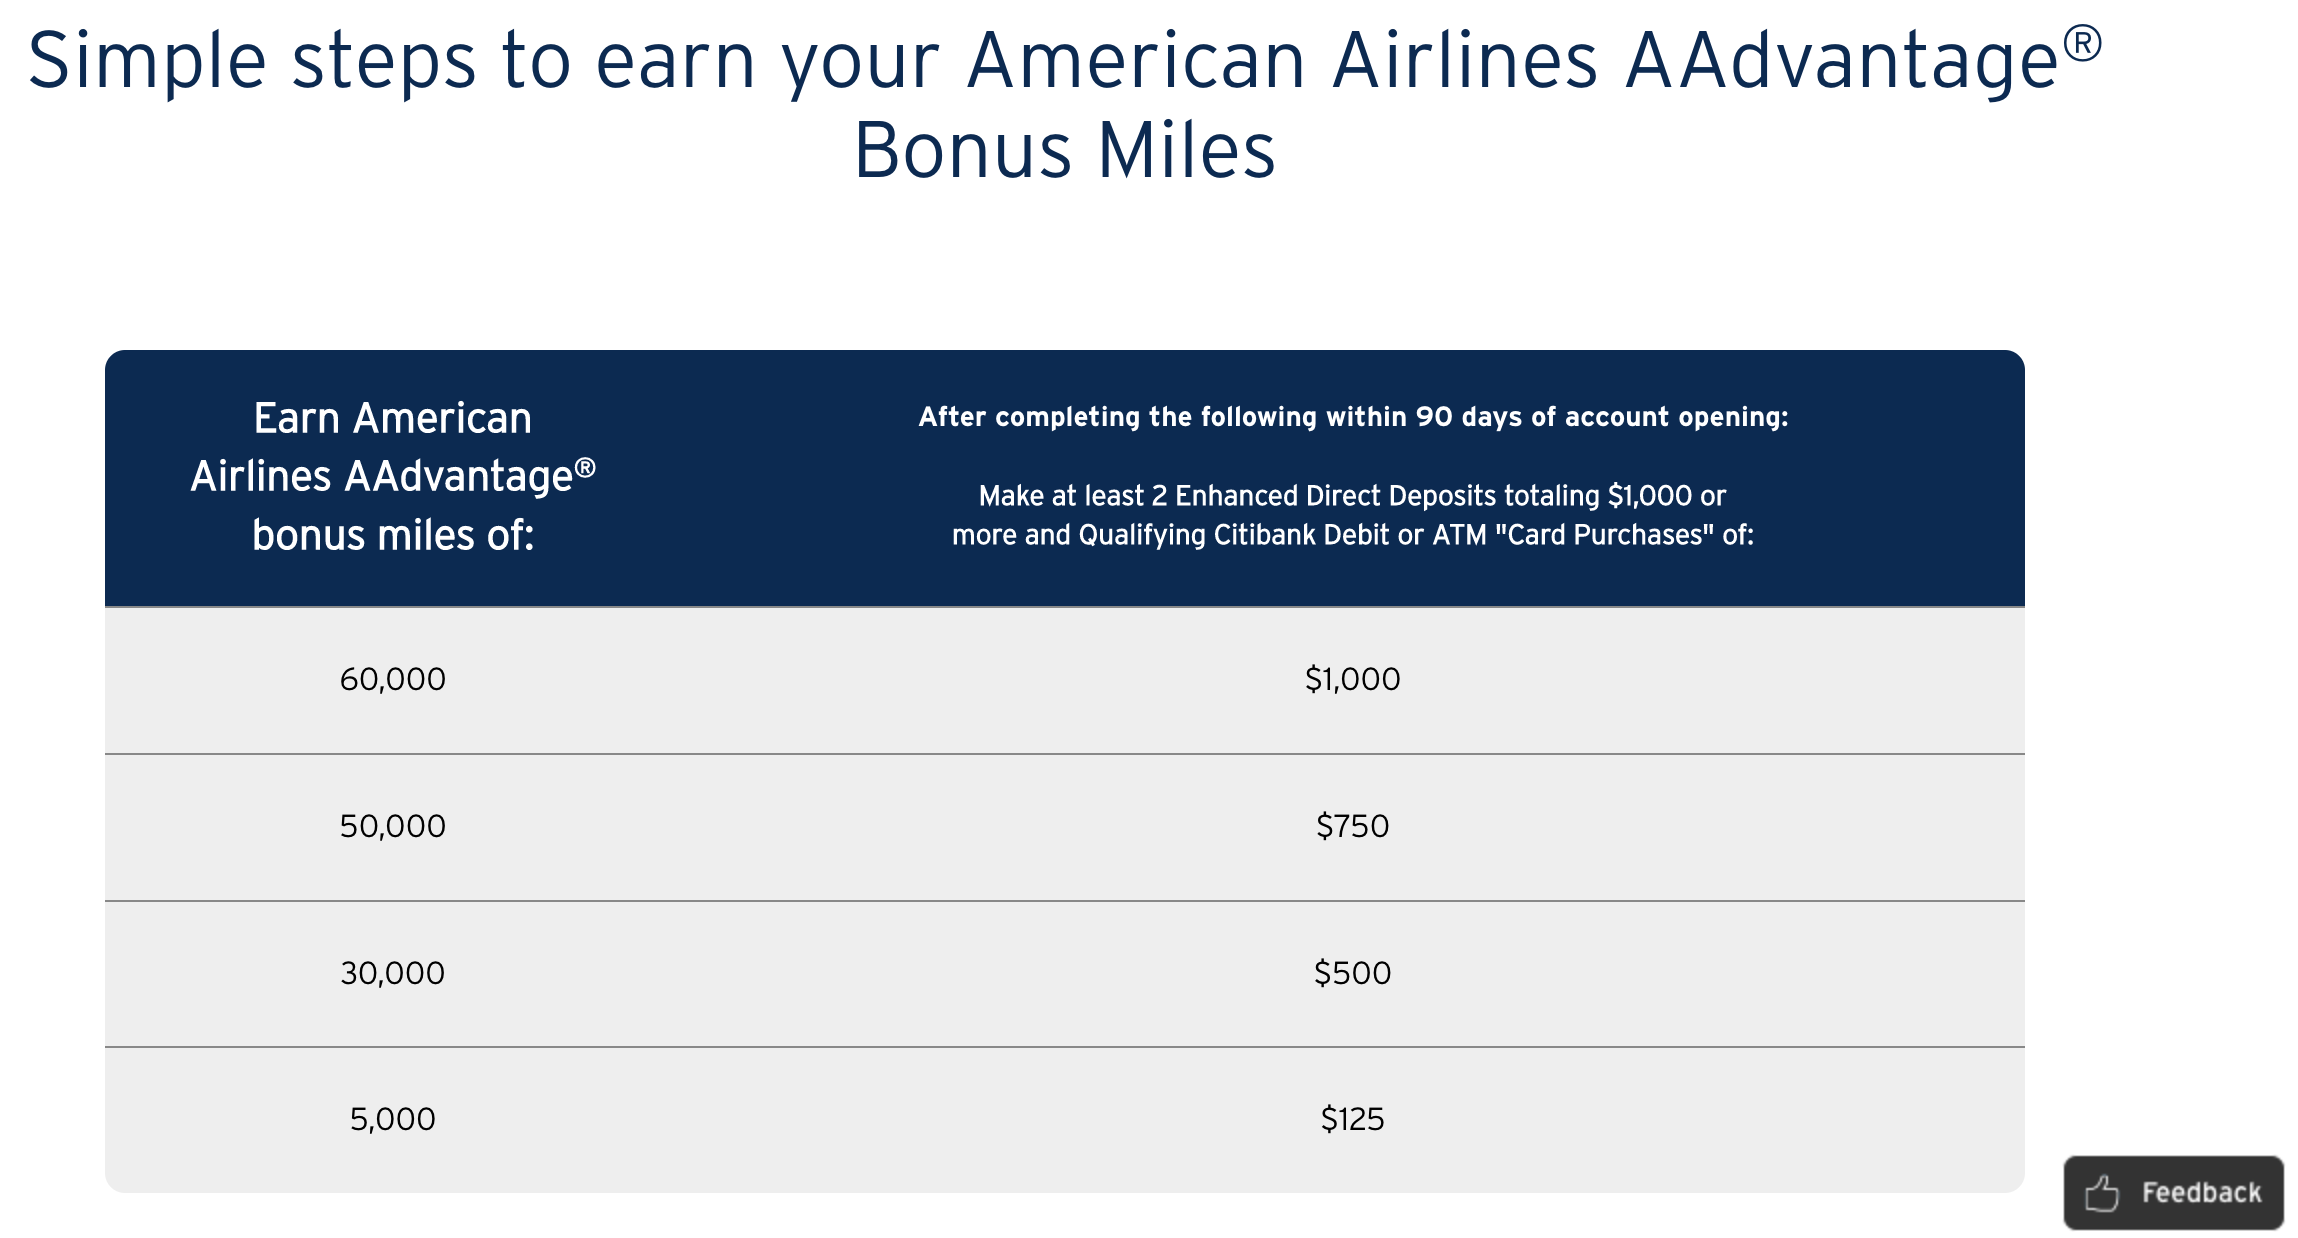Click the word 'AAdvantage' in the page heading
Viewport: 2298px width, 1238px height.
tap(1840, 62)
